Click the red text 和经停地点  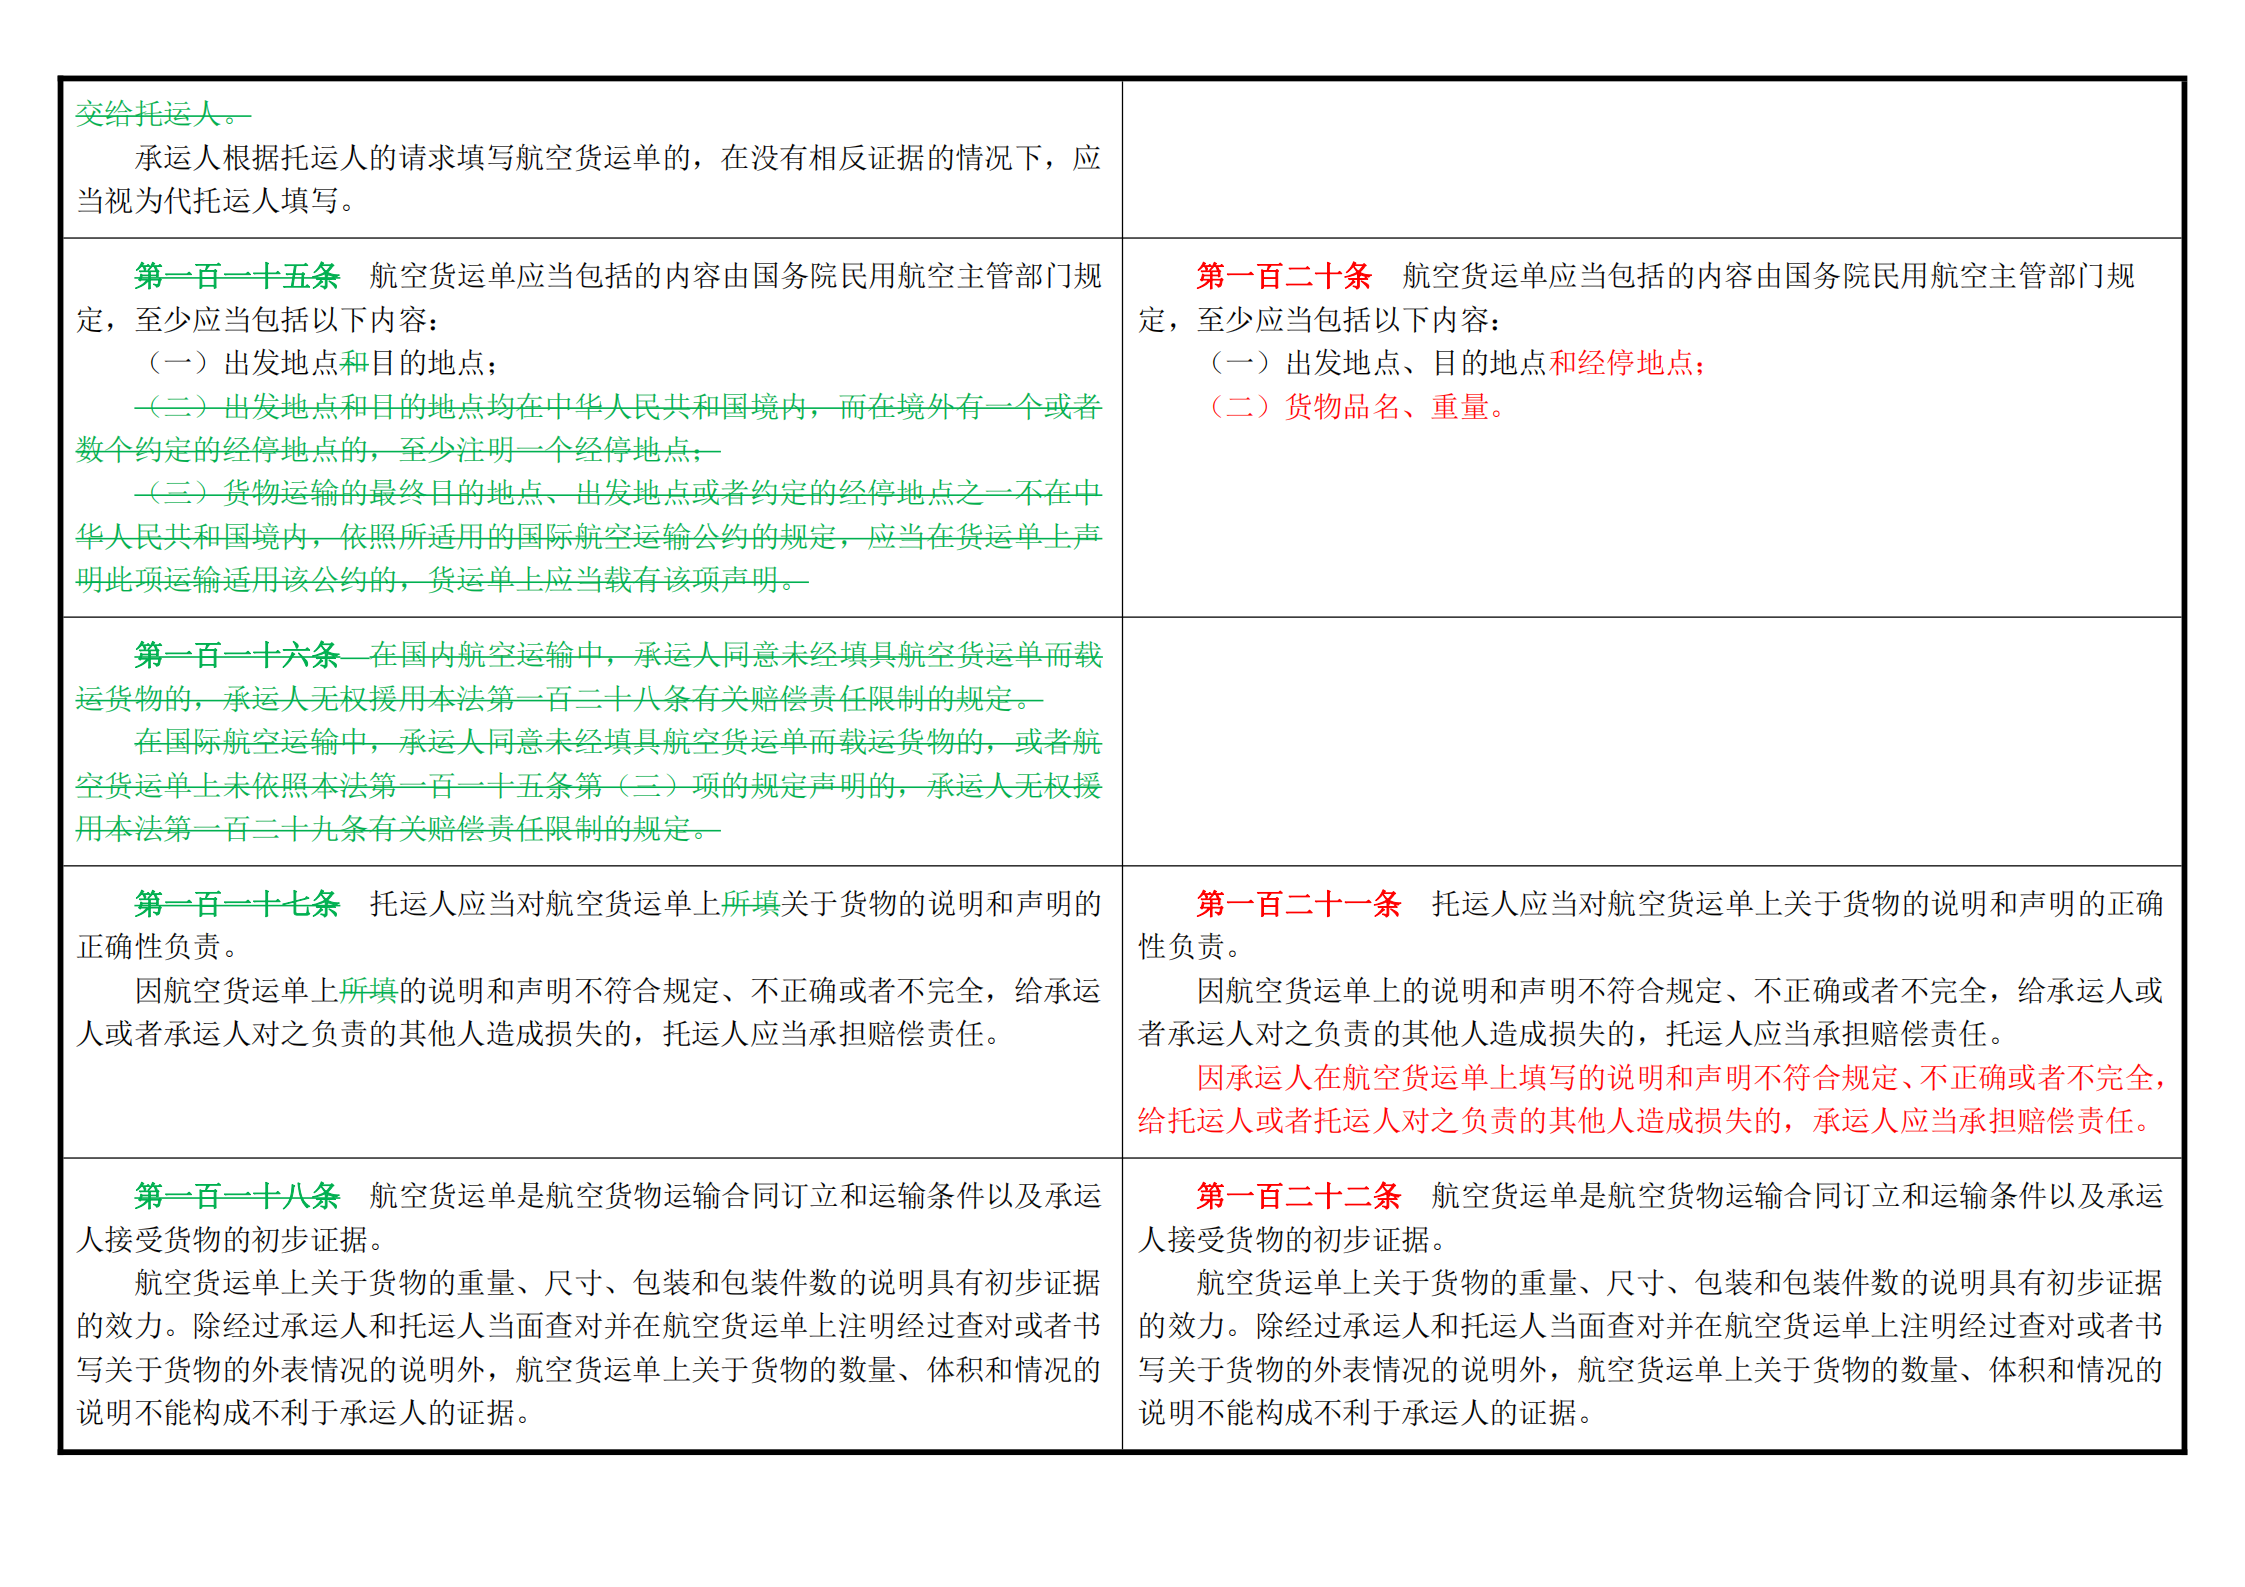click(x=1621, y=363)
